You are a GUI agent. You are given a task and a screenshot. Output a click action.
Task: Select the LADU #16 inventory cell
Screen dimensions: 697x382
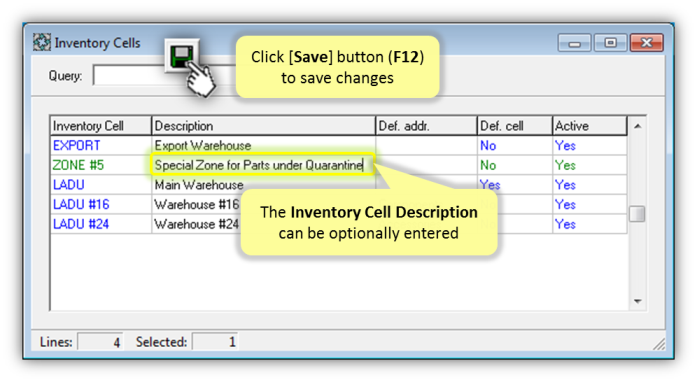(x=101, y=204)
